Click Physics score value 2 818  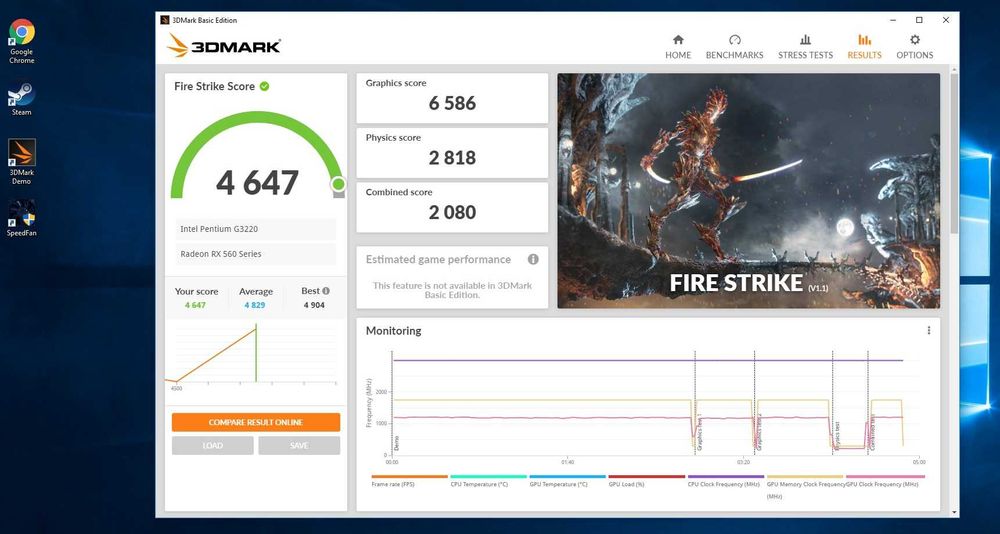click(452, 158)
